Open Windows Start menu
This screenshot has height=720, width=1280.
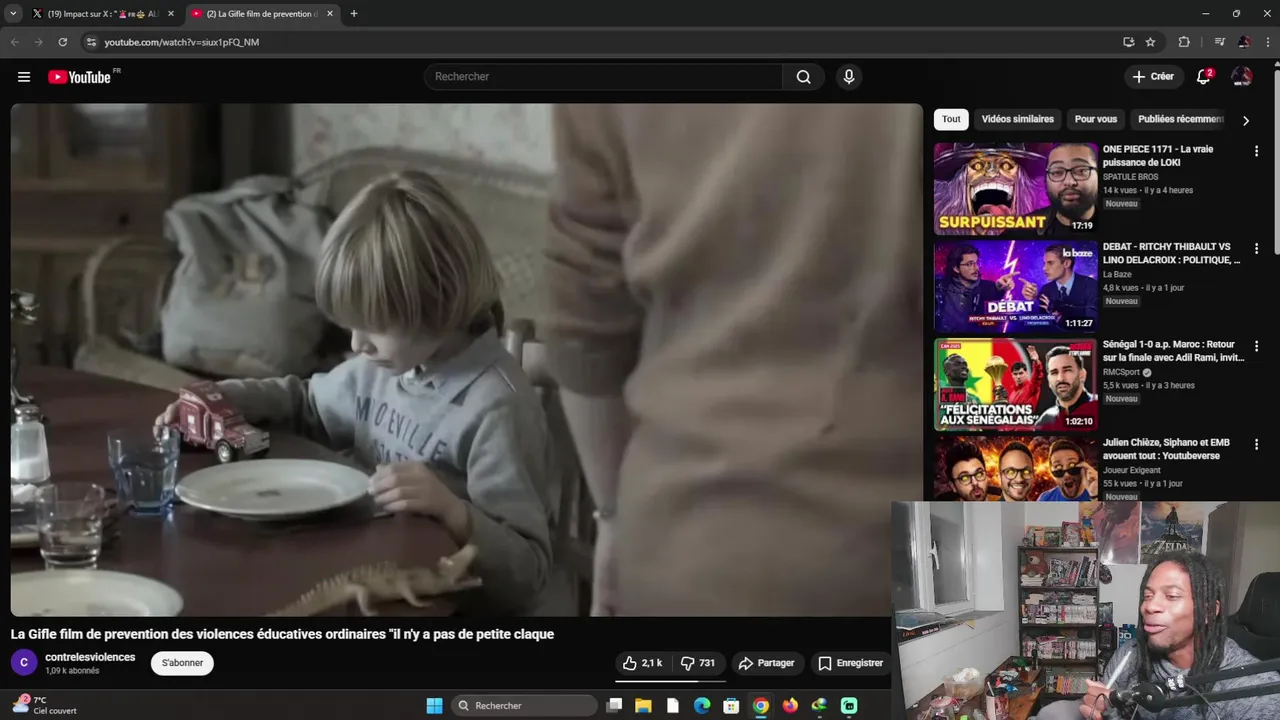[x=434, y=706]
